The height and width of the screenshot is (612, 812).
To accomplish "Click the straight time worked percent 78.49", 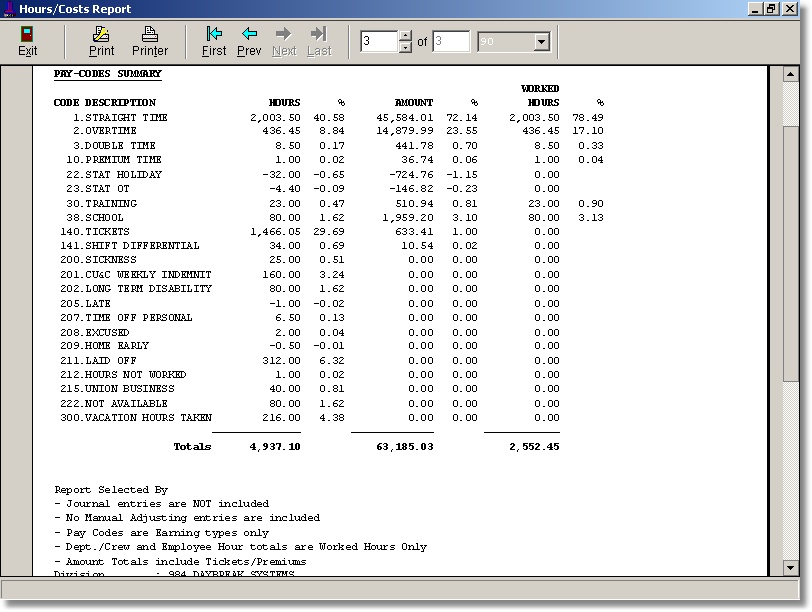I will [588, 118].
